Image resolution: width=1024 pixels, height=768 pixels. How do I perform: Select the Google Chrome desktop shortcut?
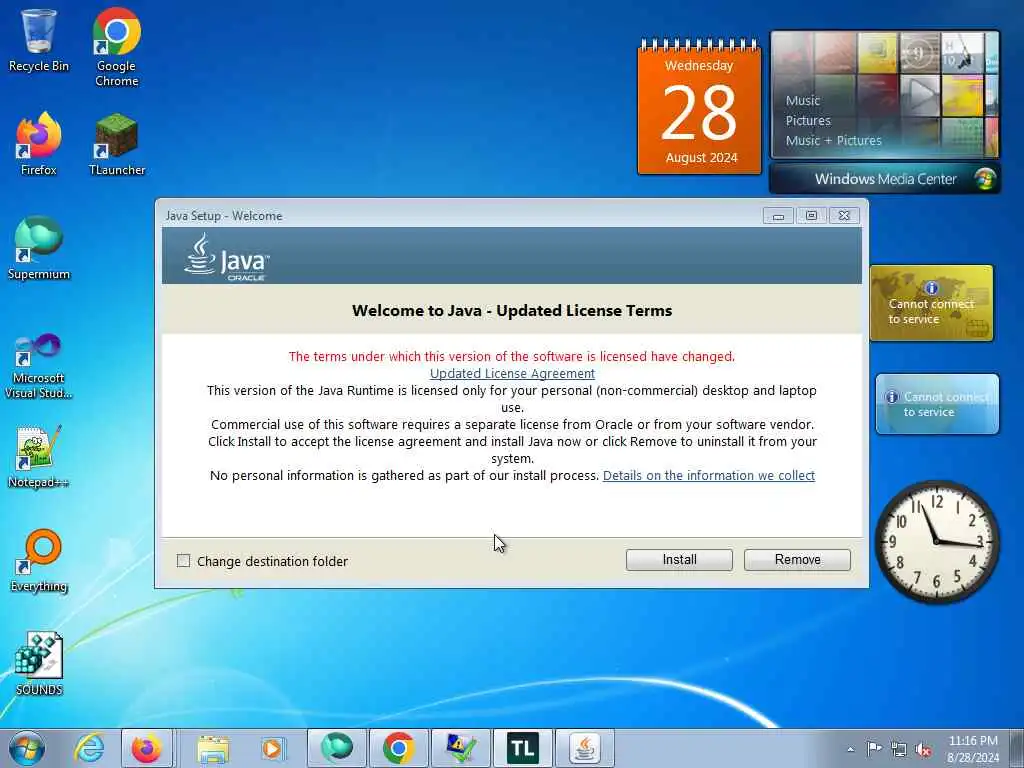click(x=116, y=47)
